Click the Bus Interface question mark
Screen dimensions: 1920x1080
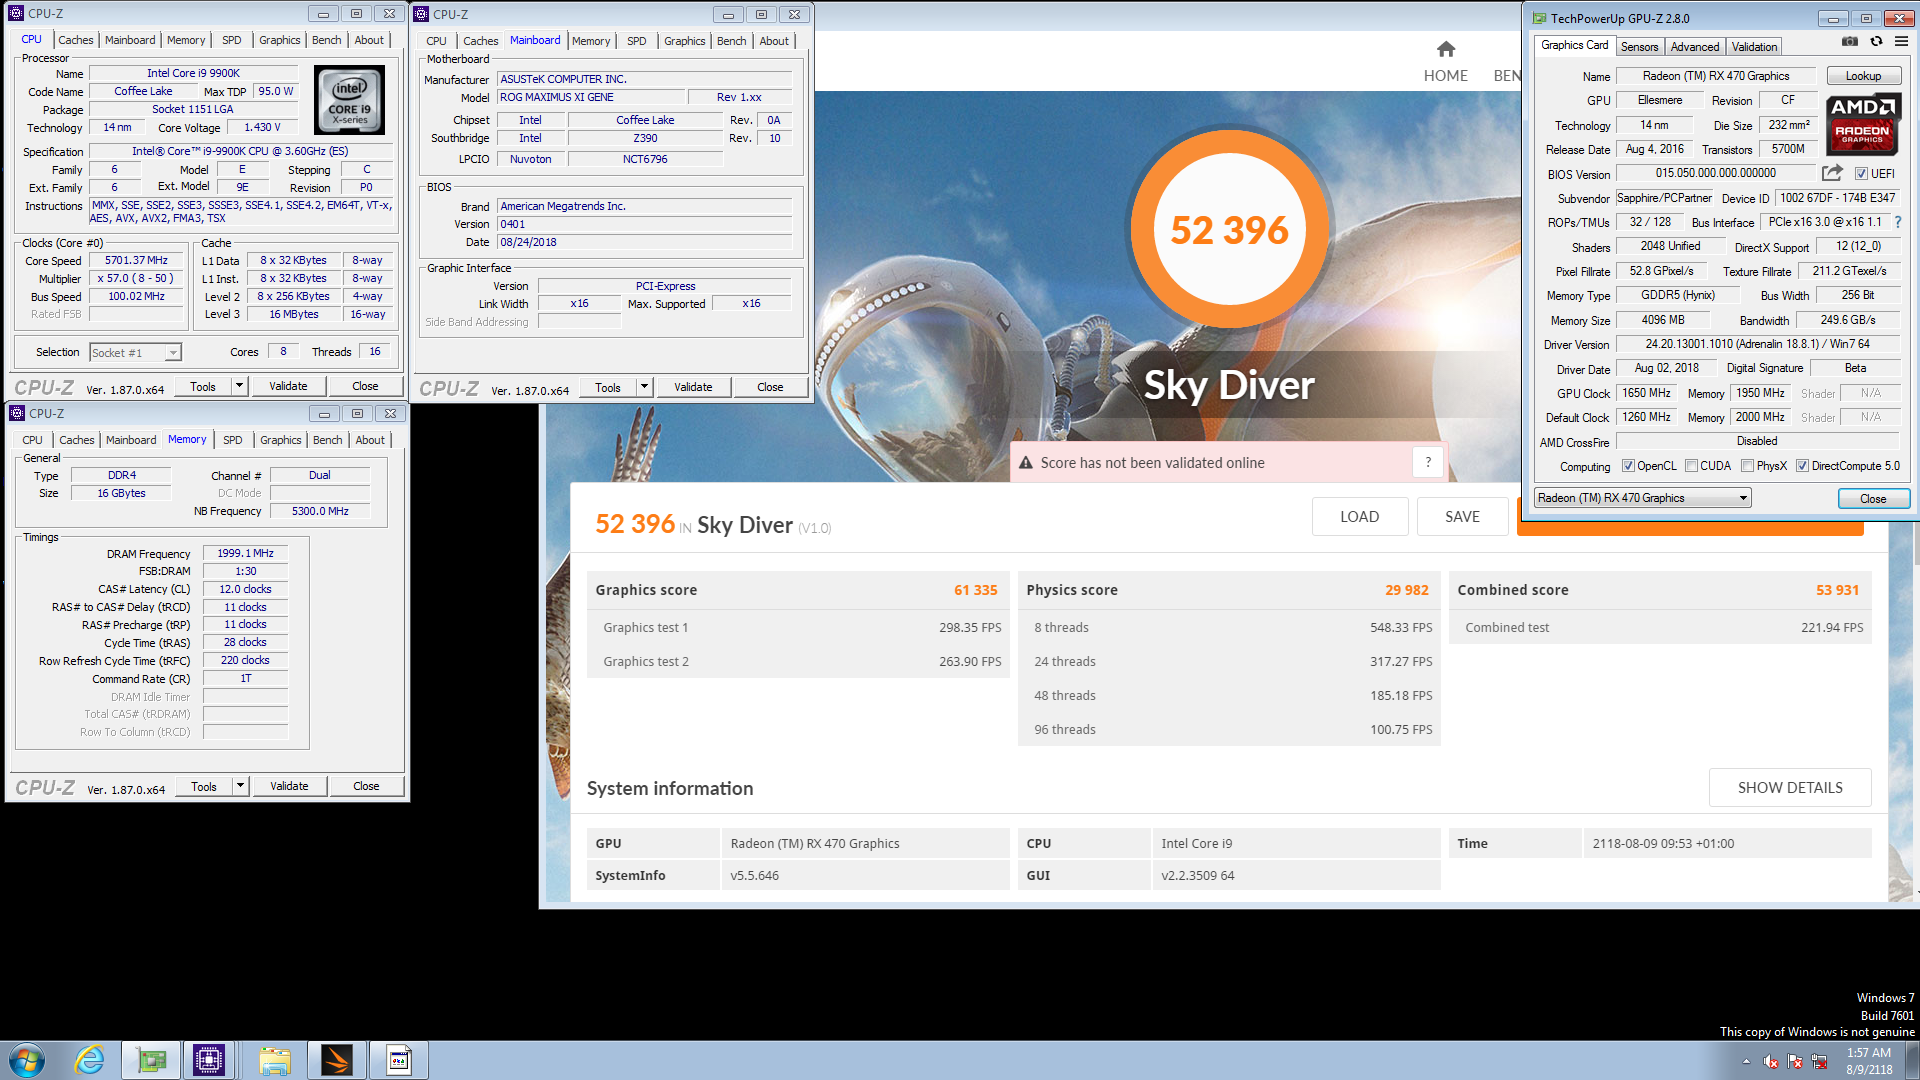(1897, 222)
